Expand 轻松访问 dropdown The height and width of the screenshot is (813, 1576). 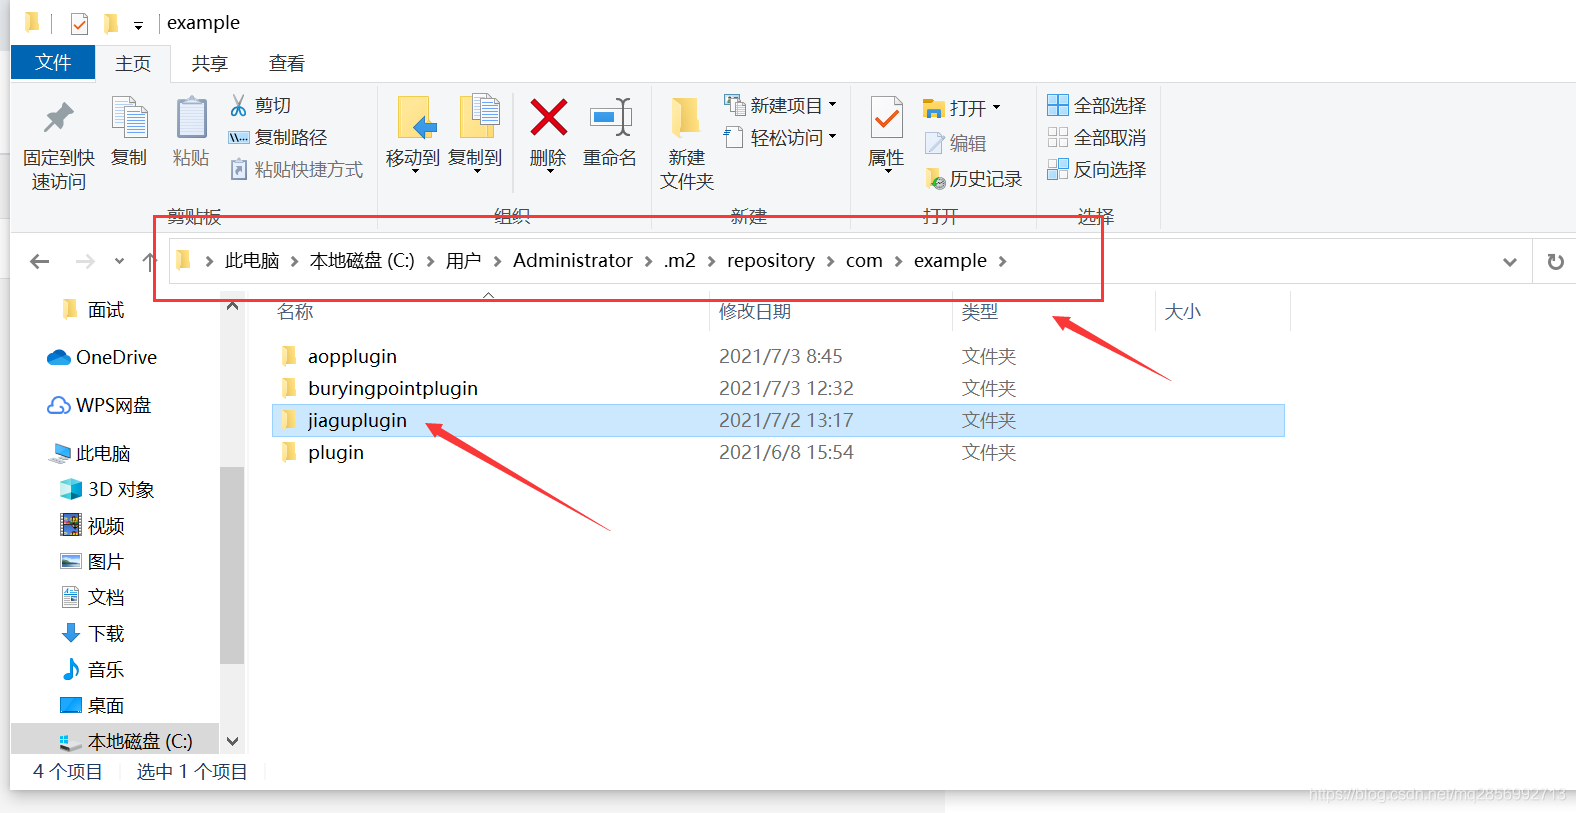click(832, 136)
